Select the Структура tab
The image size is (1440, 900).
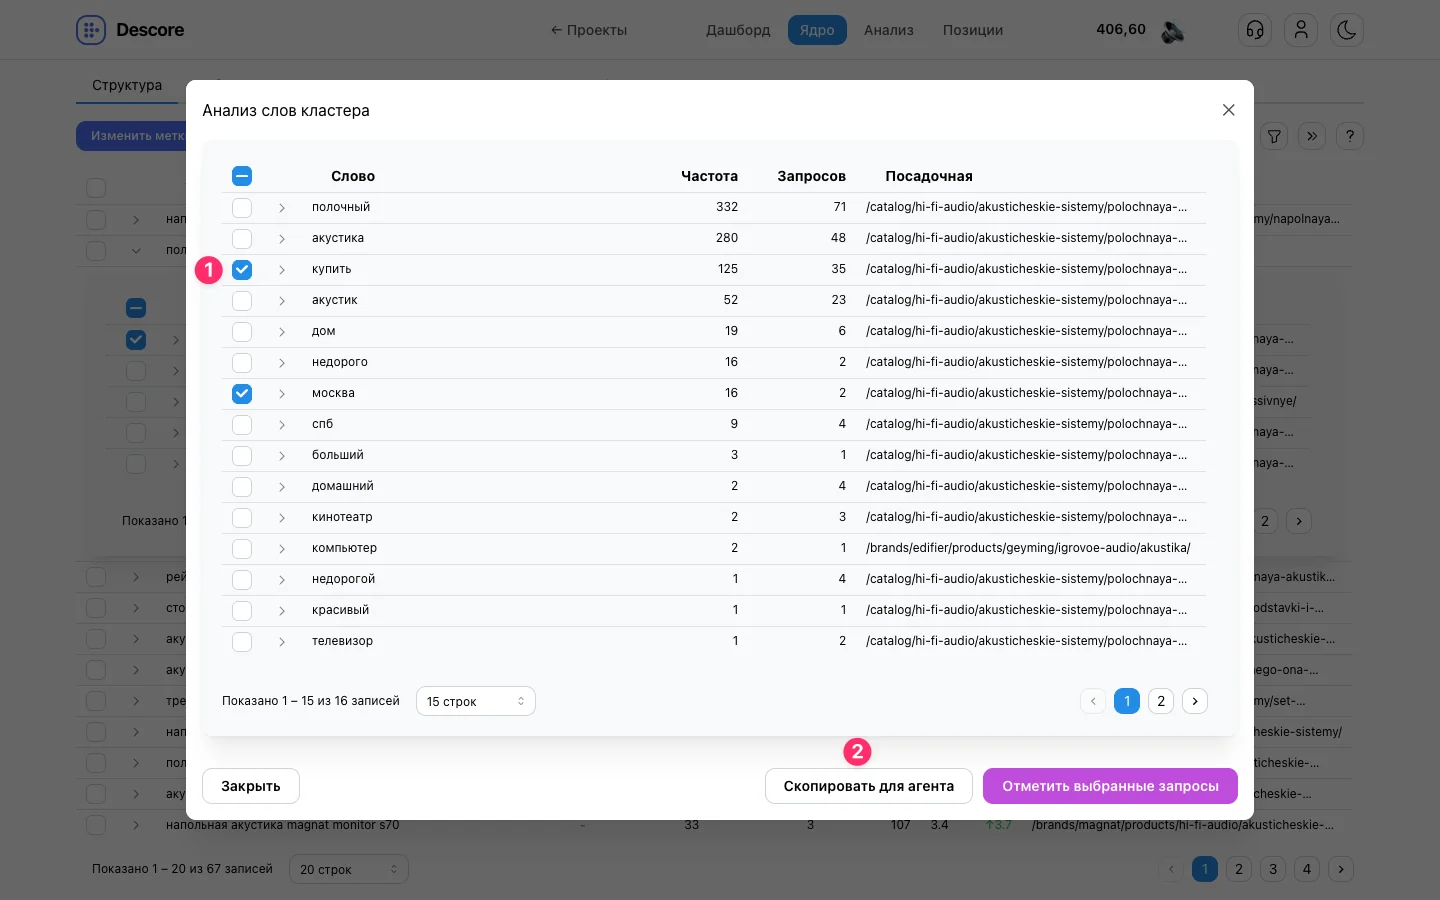click(x=127, y=85)
